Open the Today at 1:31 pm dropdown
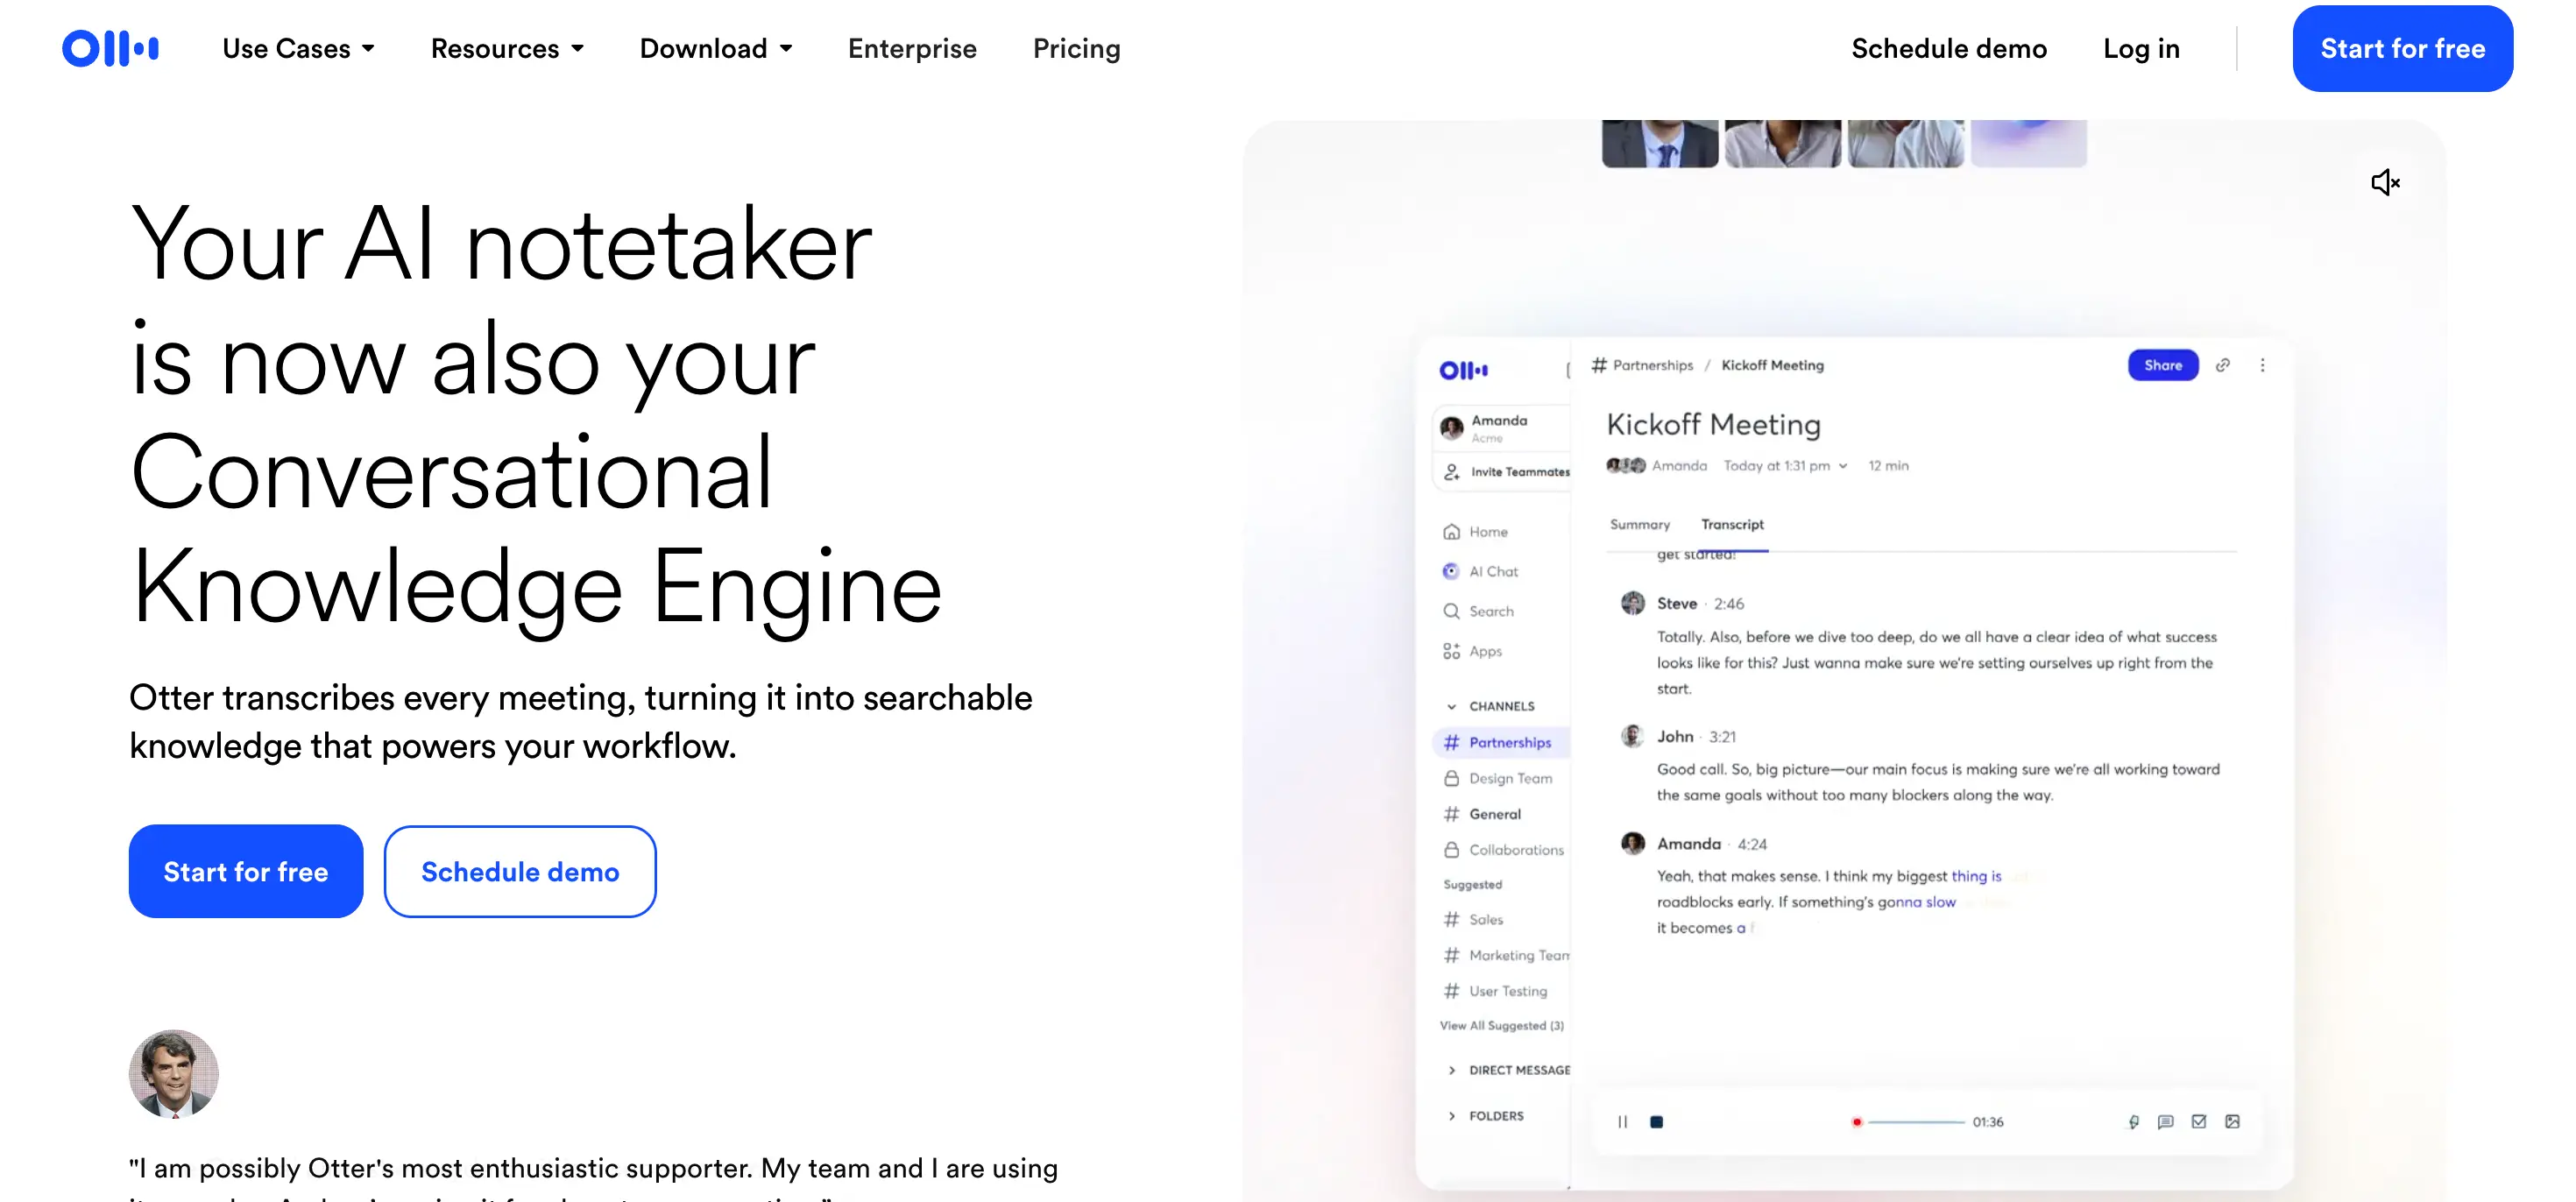Screen dimensions: 2576x1202 1786,466
